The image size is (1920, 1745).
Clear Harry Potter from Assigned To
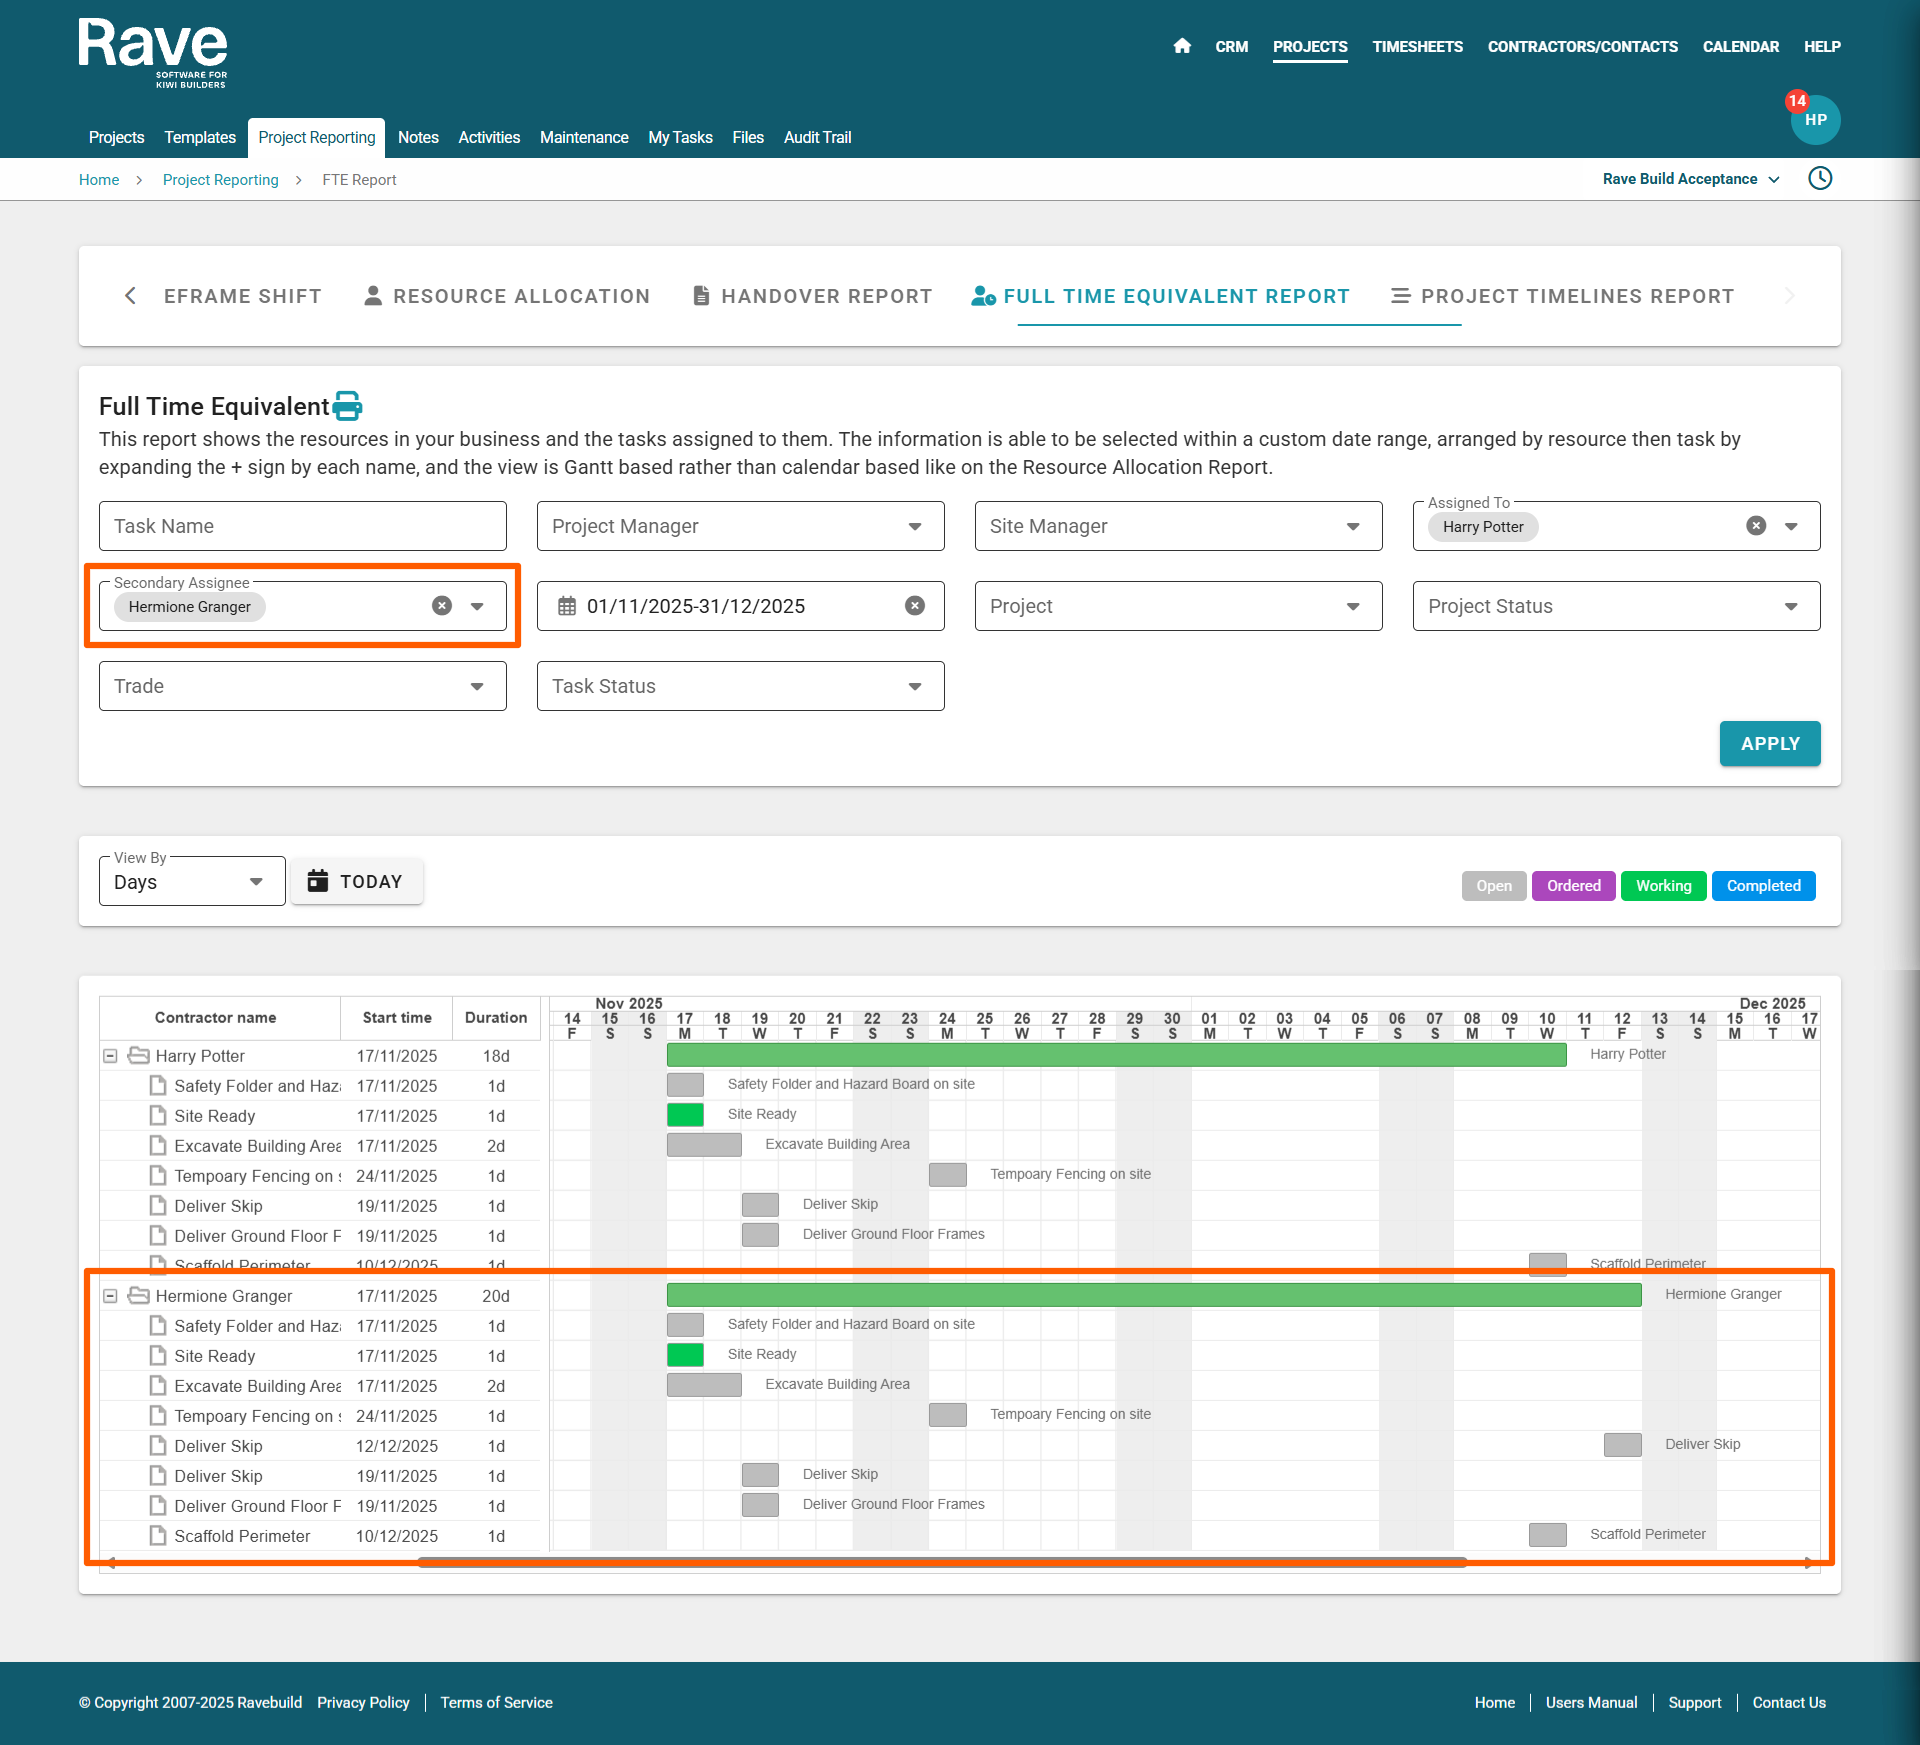(x=1755, y=526)
